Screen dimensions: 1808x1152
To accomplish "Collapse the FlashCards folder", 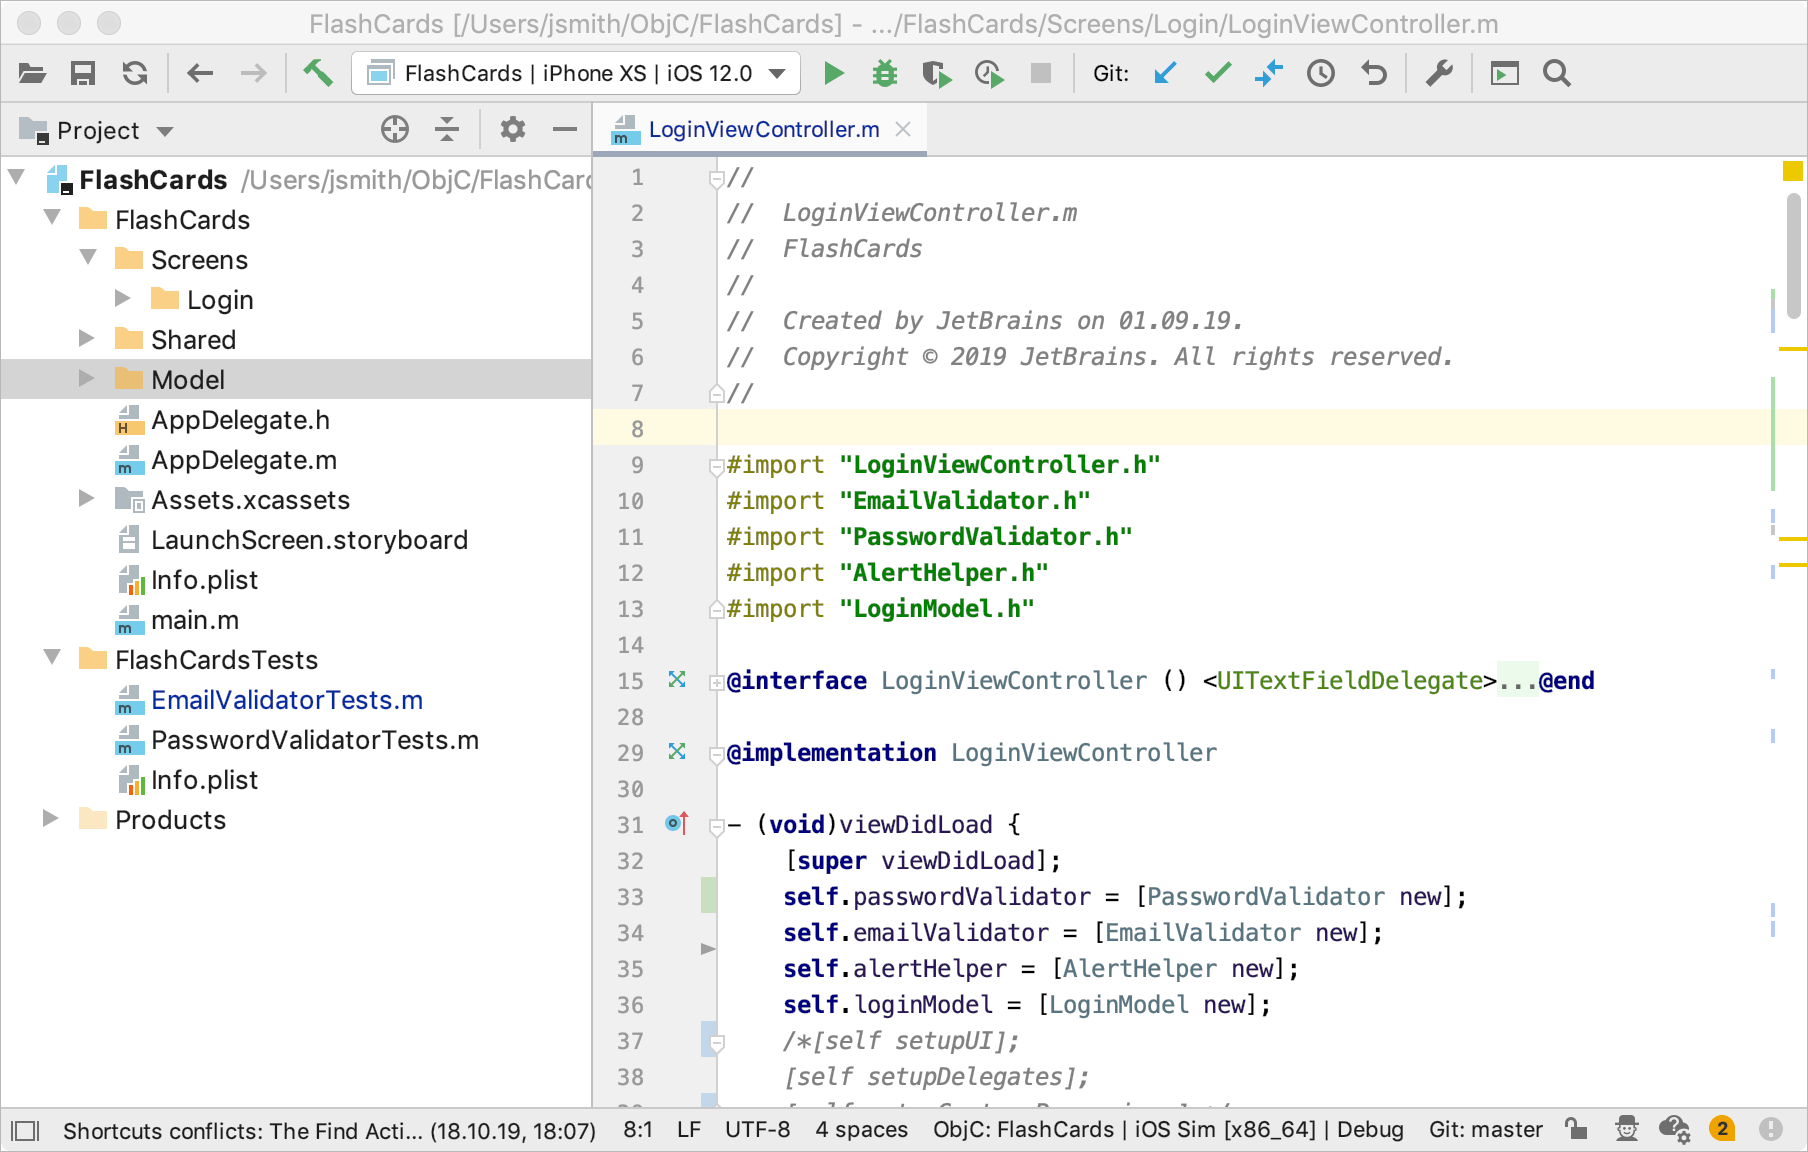I will (x=52, y=218).
